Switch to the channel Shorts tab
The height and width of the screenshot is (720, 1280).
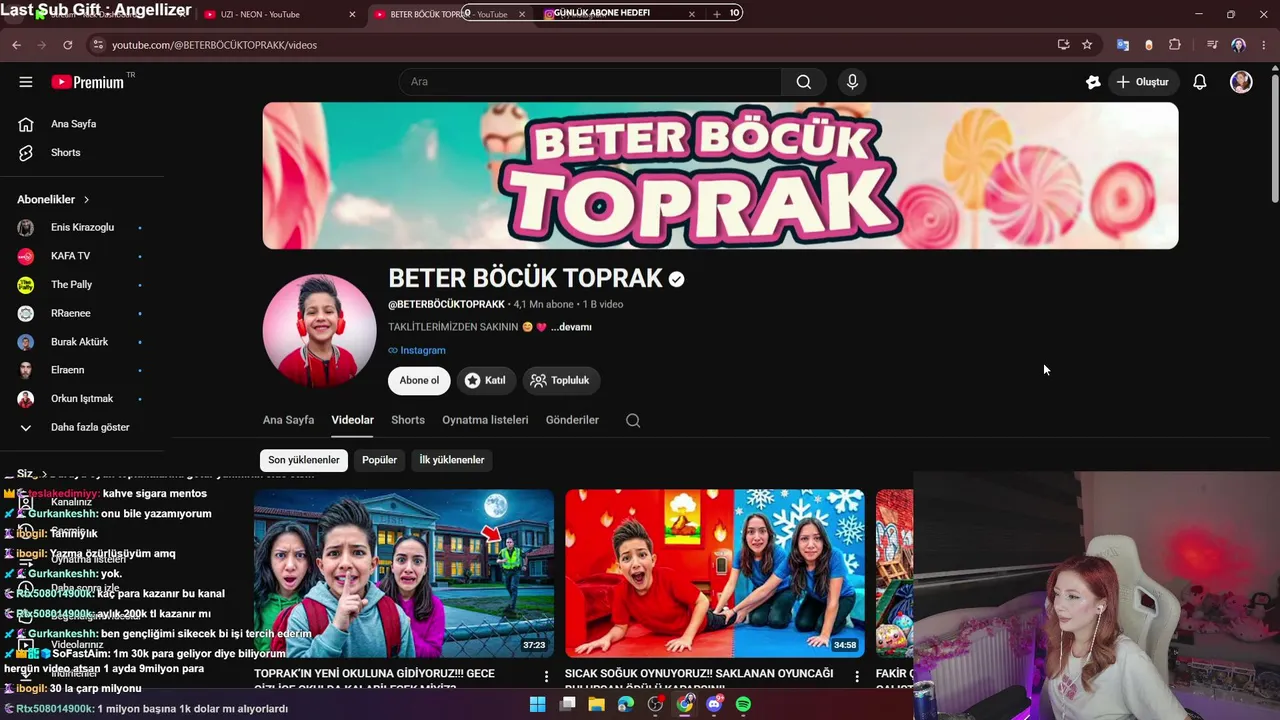click(408, 420)
